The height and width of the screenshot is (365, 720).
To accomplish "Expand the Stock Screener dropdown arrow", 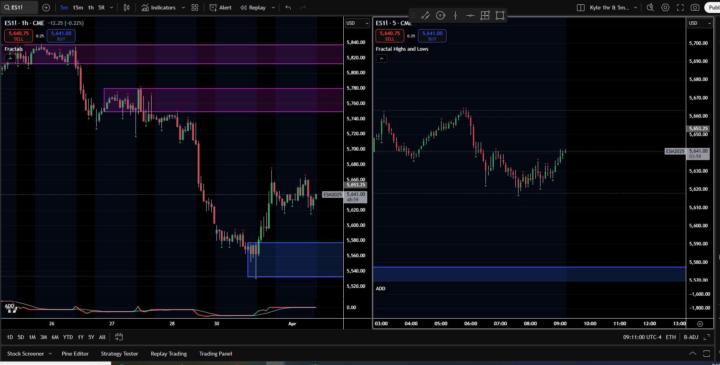I will [x=50, y=354].
